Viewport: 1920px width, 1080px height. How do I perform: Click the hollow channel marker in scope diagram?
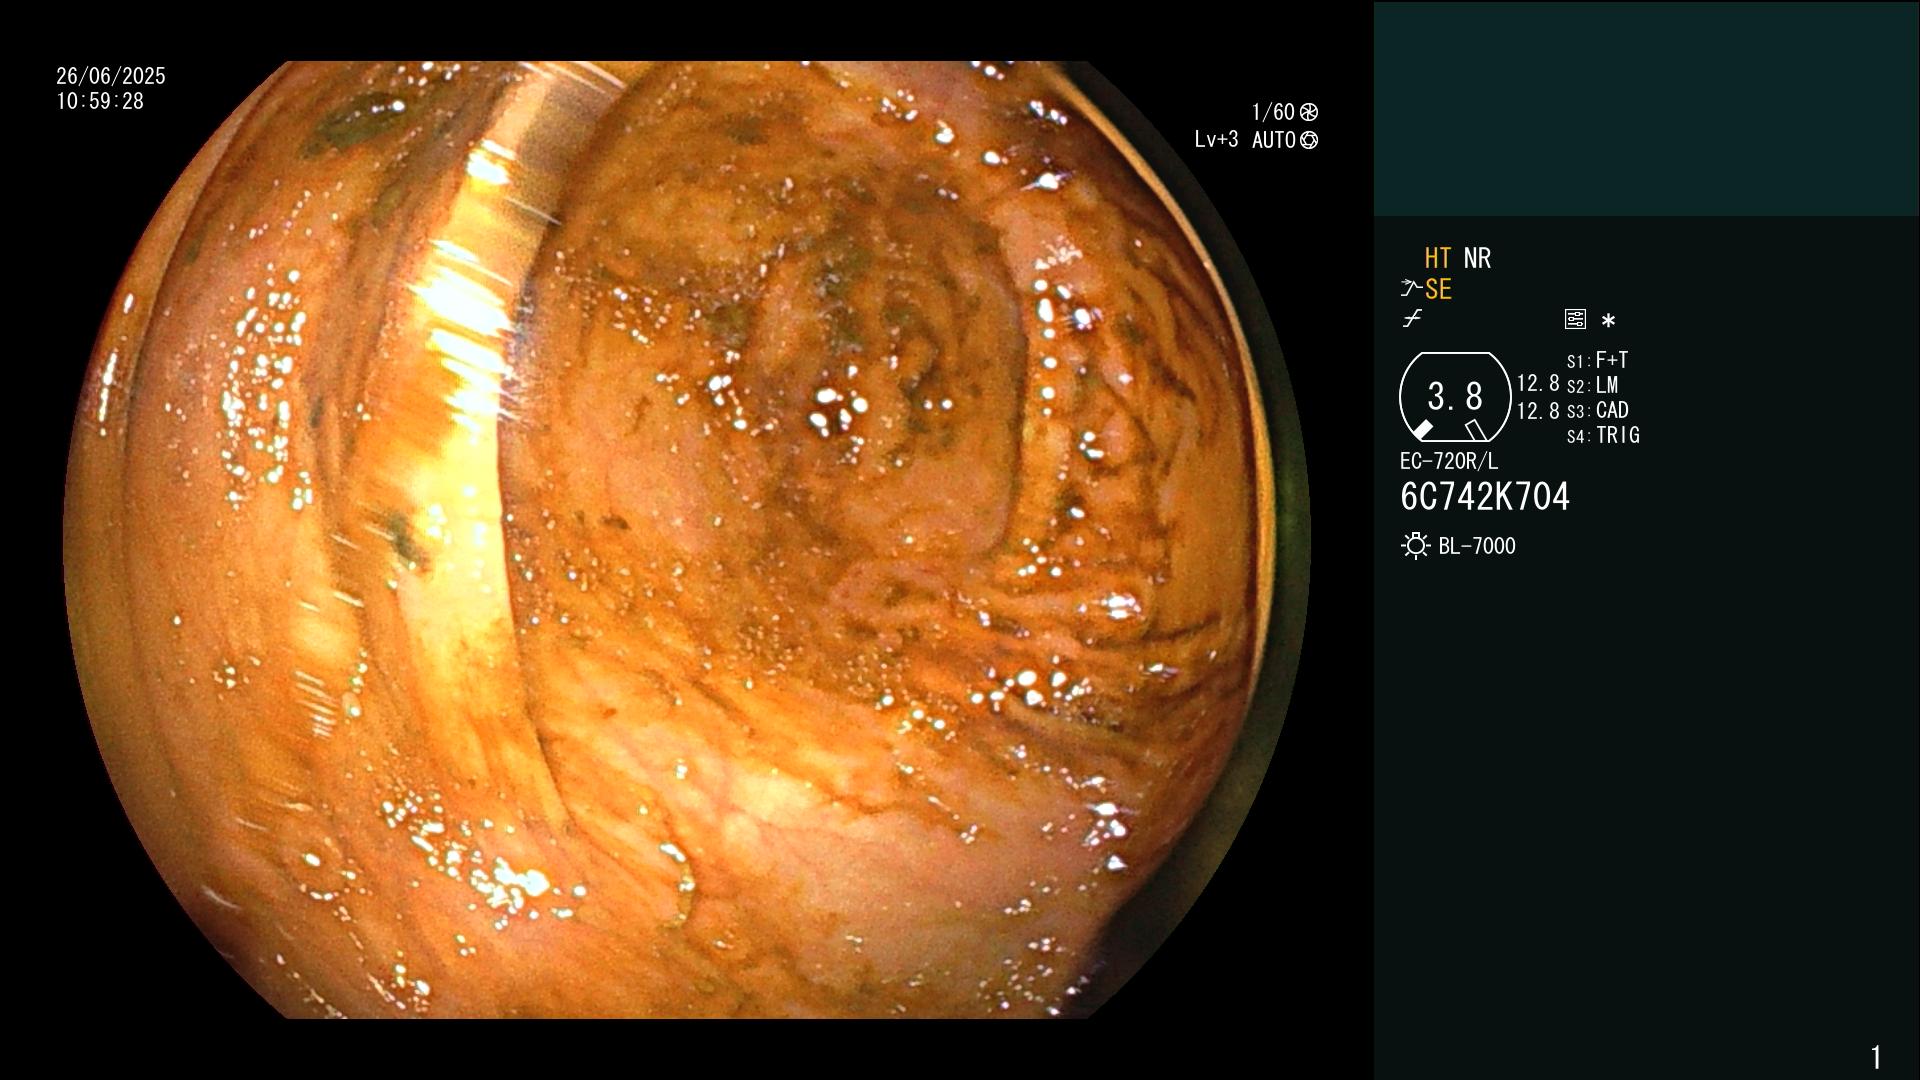1476,430
